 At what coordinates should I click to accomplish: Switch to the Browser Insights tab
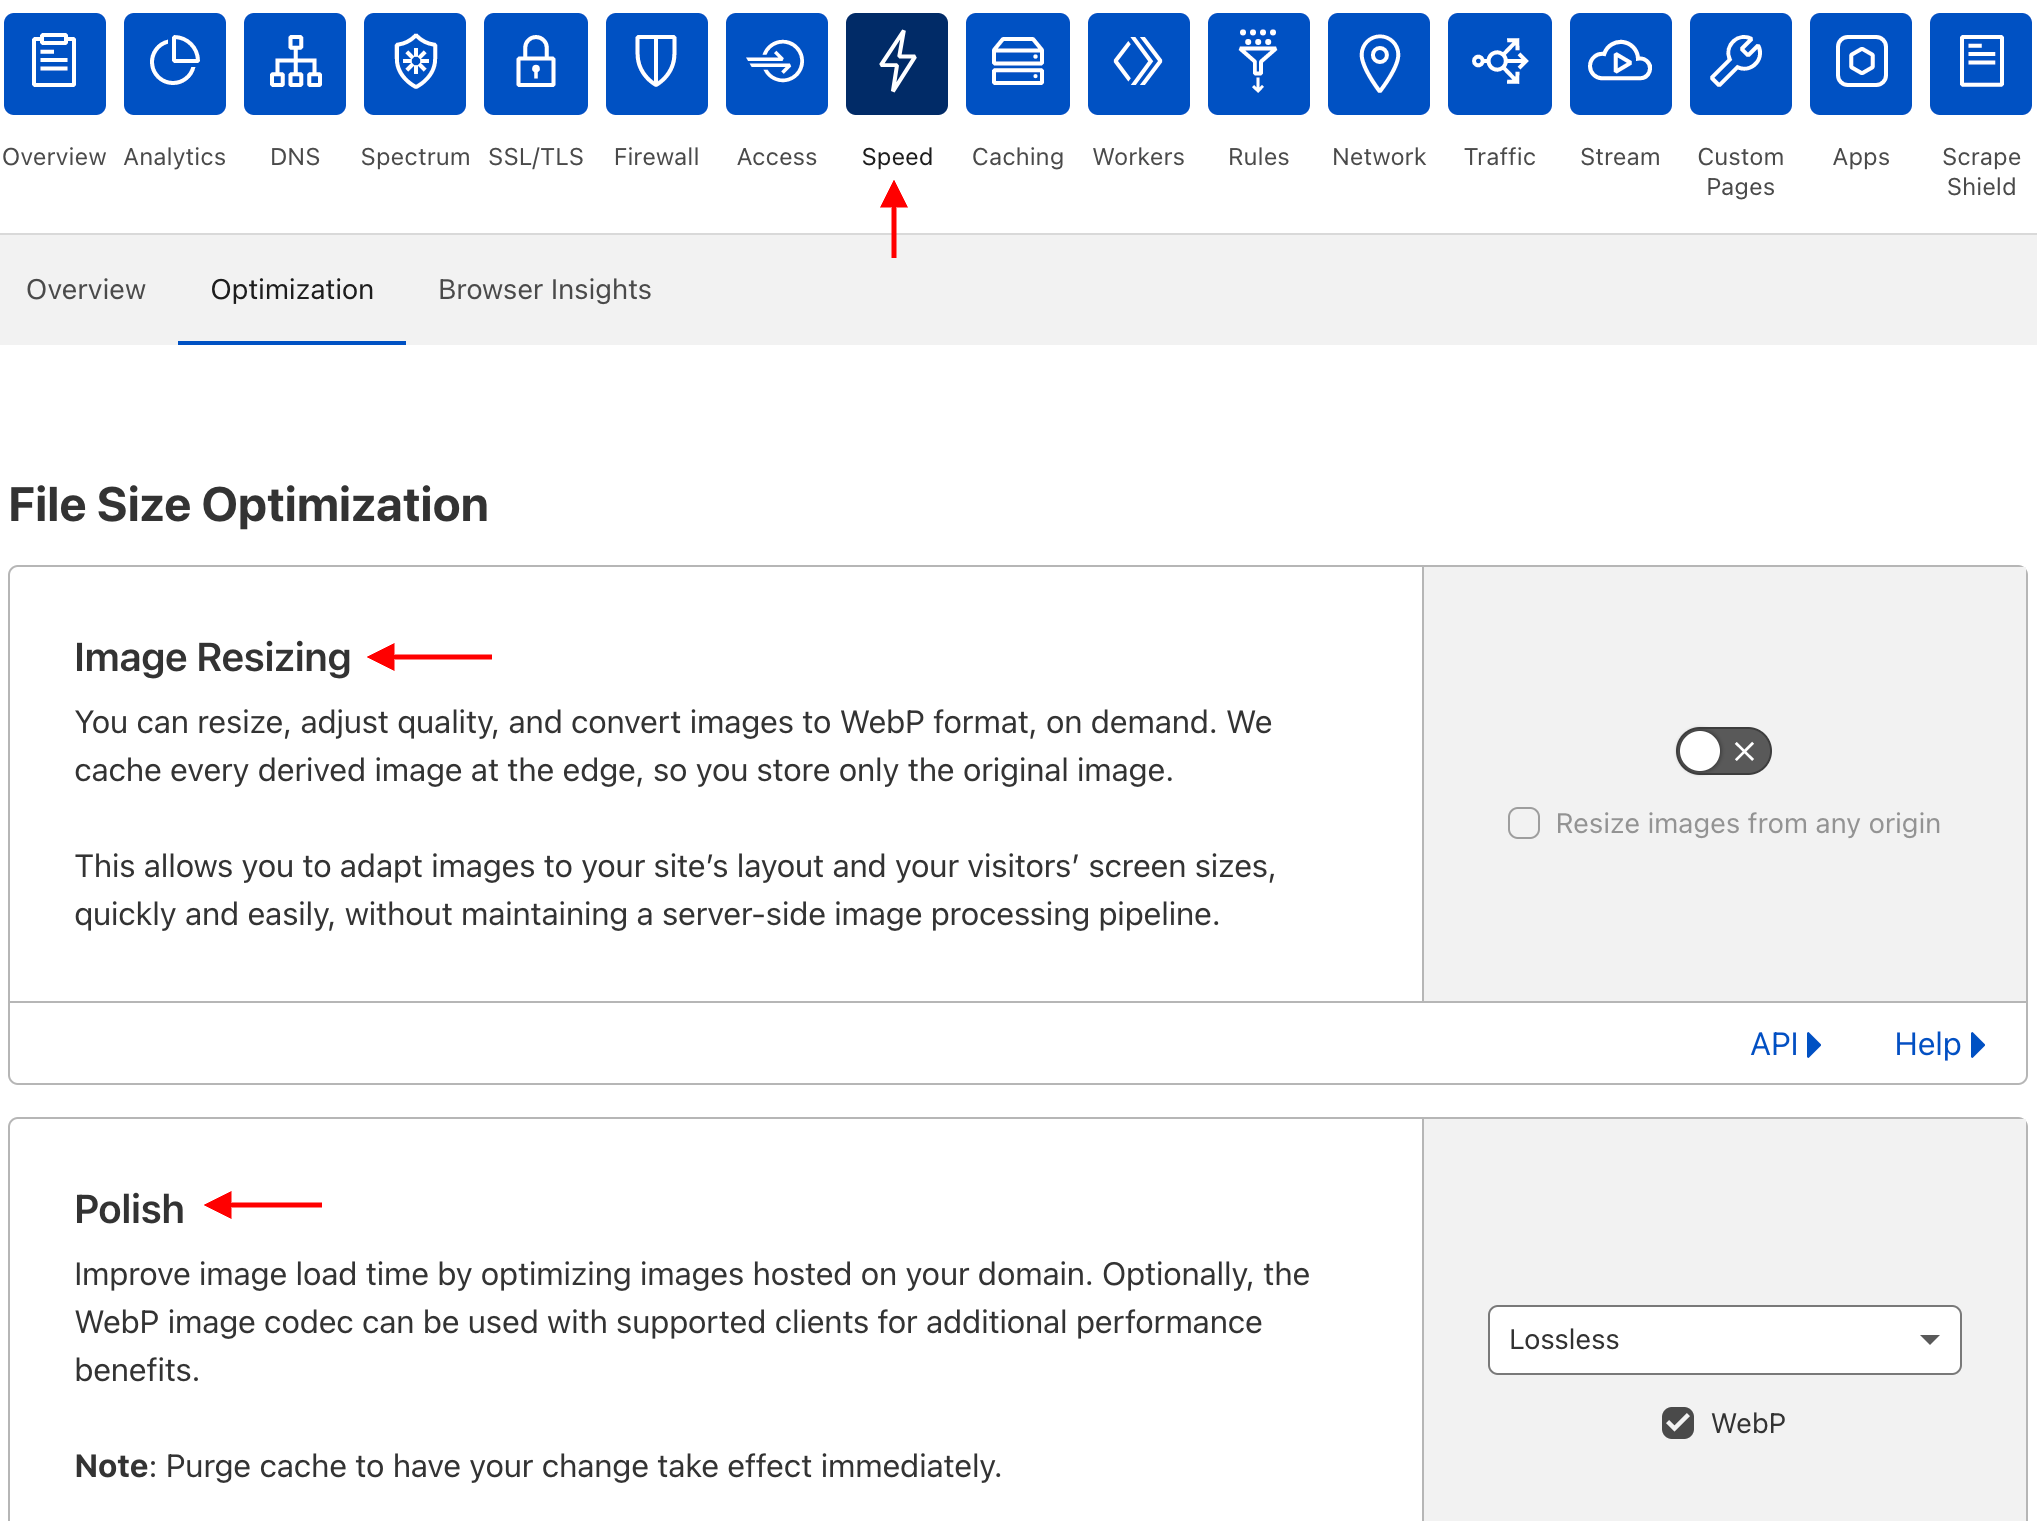pos(544,289)
